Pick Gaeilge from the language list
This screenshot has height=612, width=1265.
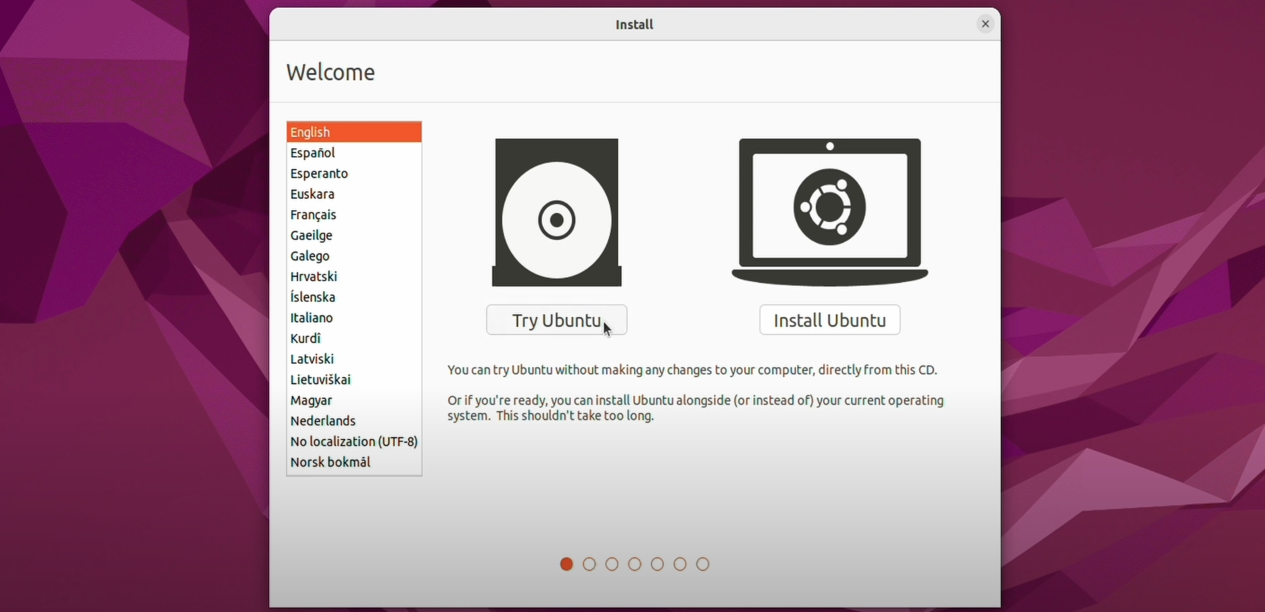click(354, 236)
